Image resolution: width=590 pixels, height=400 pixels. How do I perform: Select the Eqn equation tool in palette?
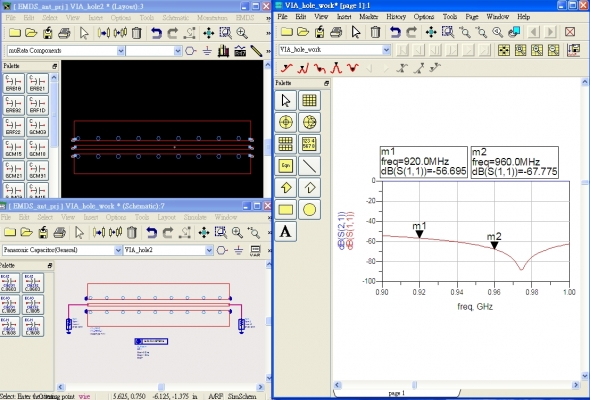[286, 166]
